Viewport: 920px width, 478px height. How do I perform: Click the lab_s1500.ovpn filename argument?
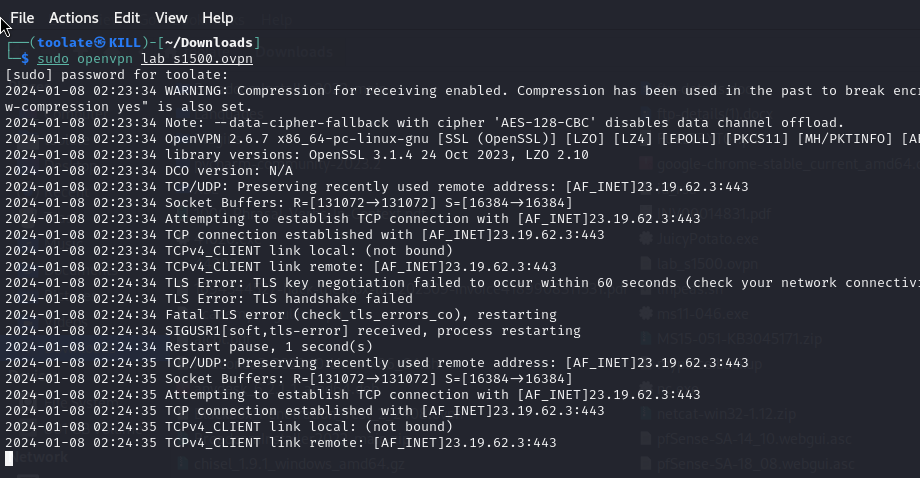click(197, 59)
